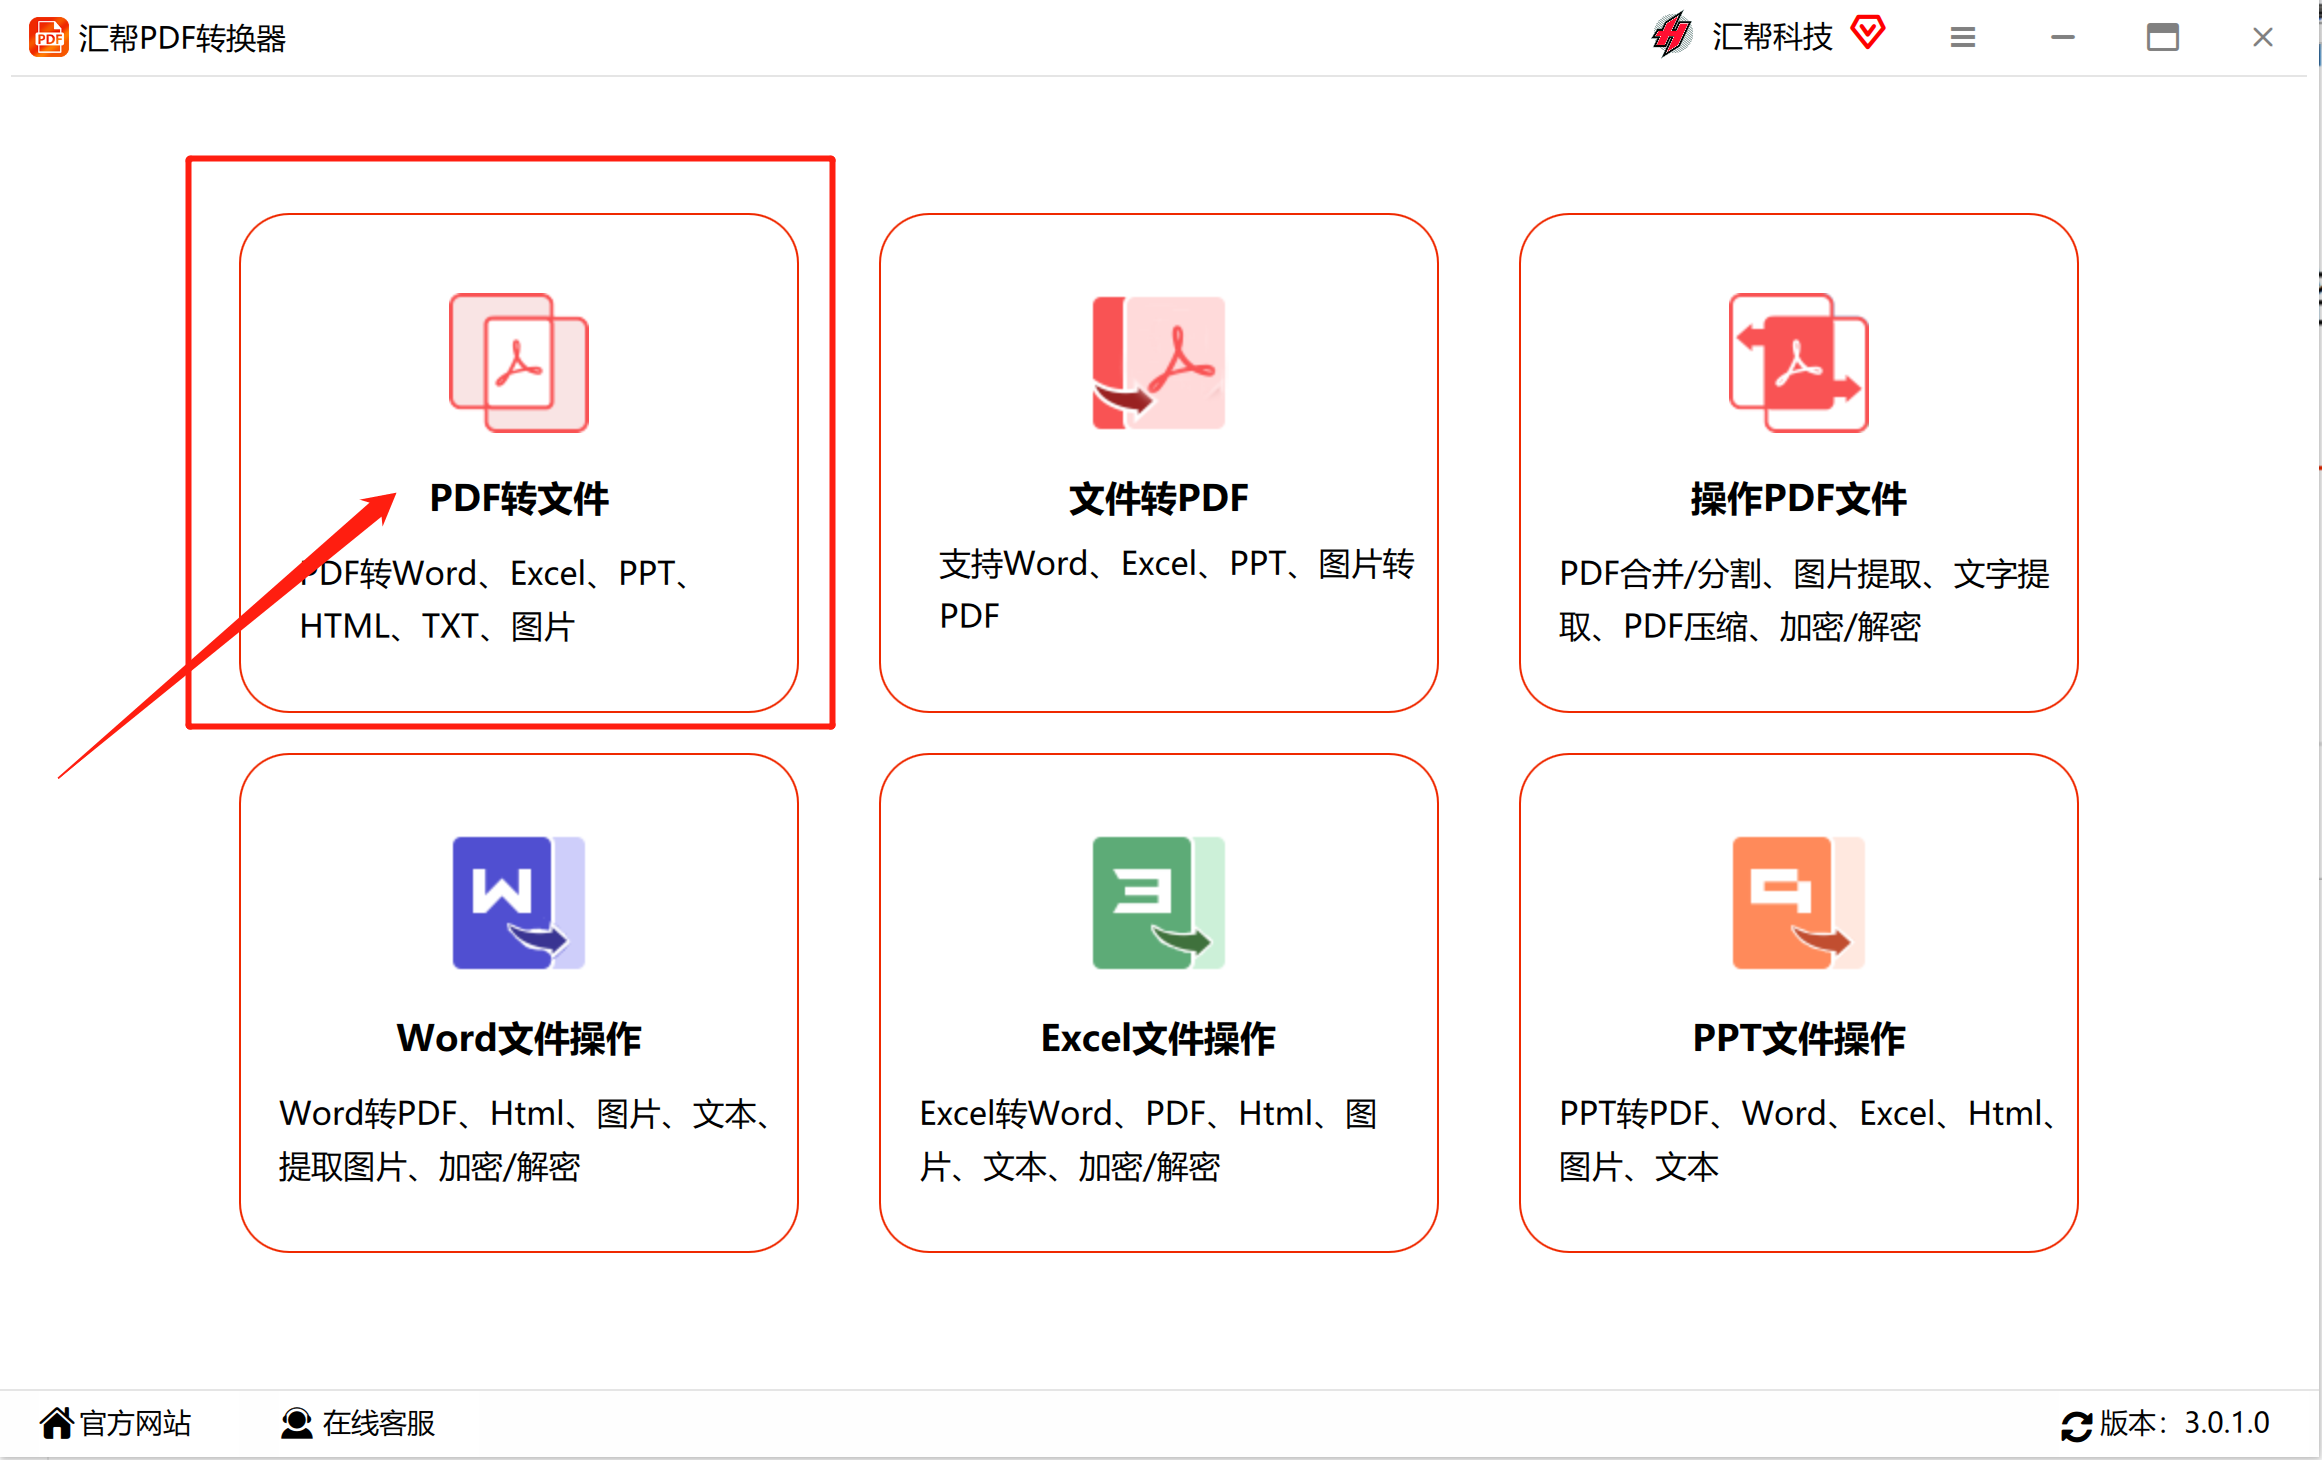This screenshot has height=1460, width=2322.
Task: Click the red VIP diamond icon
Action: click(1867, 33)
